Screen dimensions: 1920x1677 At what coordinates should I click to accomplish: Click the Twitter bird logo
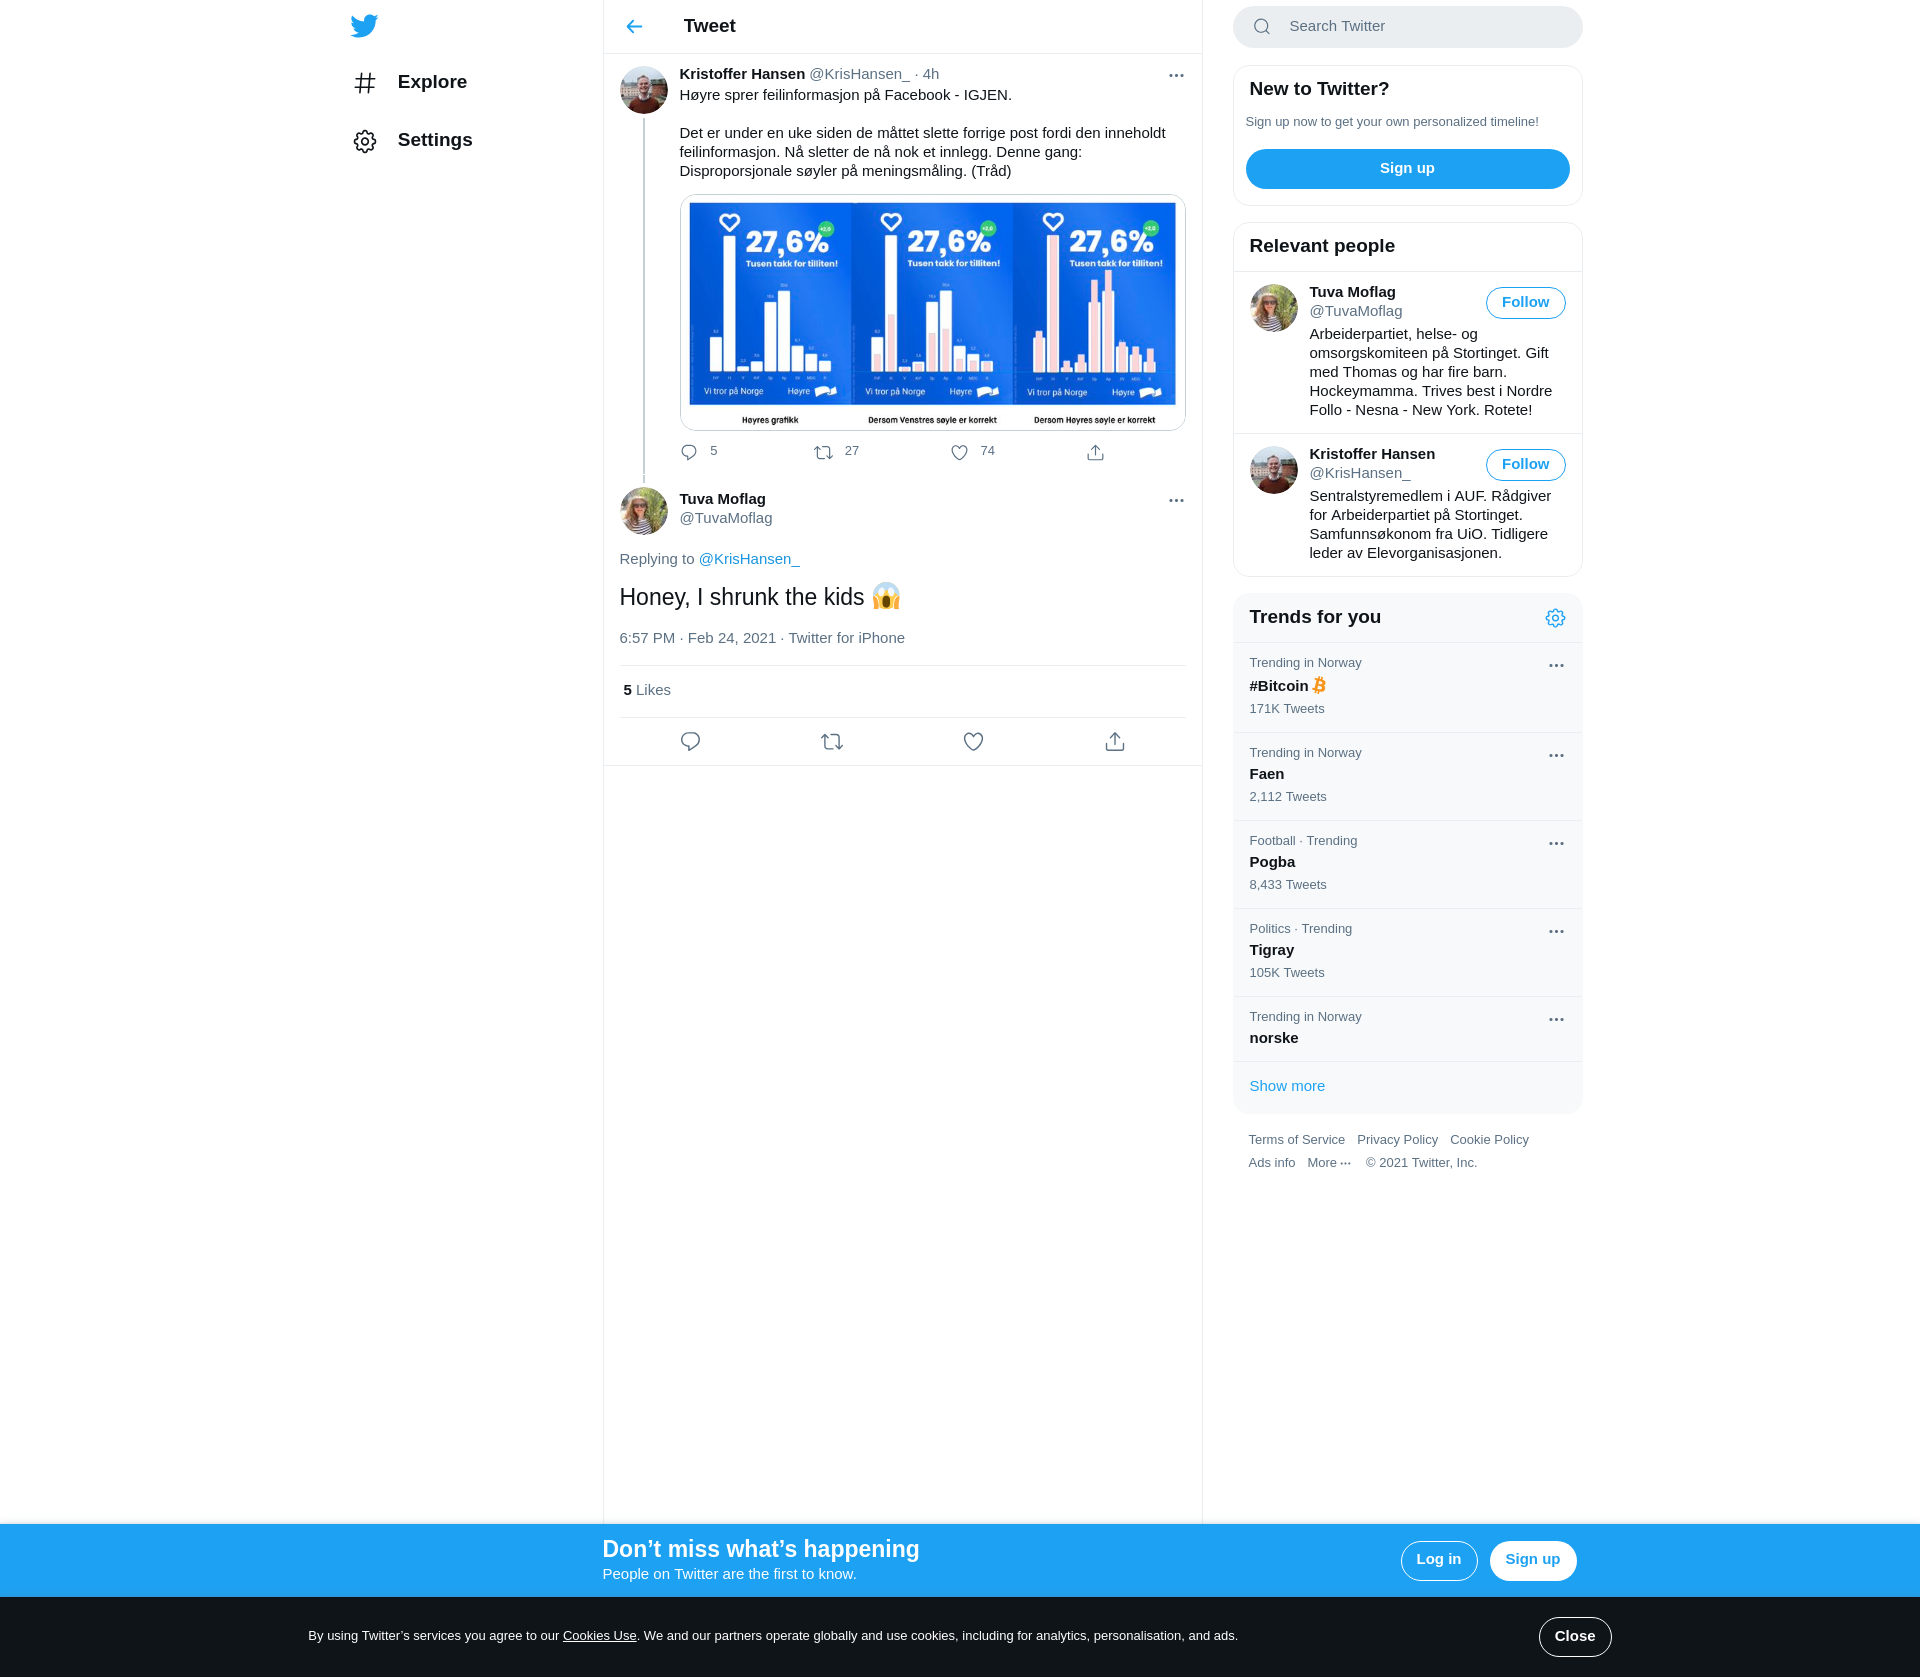point(364,26)
